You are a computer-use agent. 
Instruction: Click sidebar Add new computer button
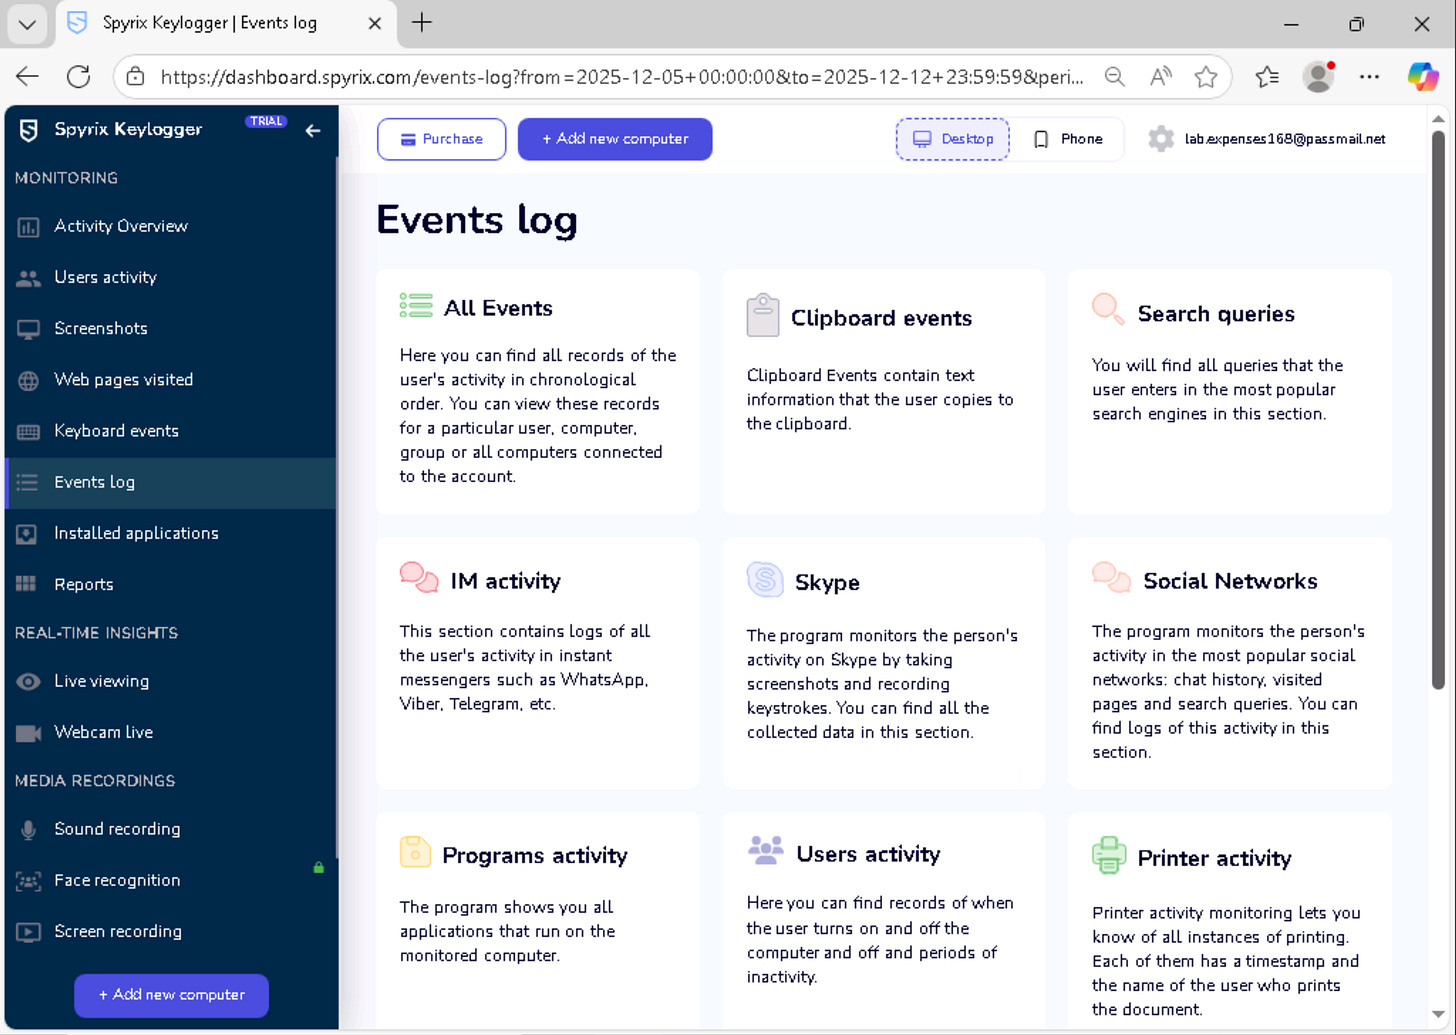pyautogui.click(x=171, y=996)
